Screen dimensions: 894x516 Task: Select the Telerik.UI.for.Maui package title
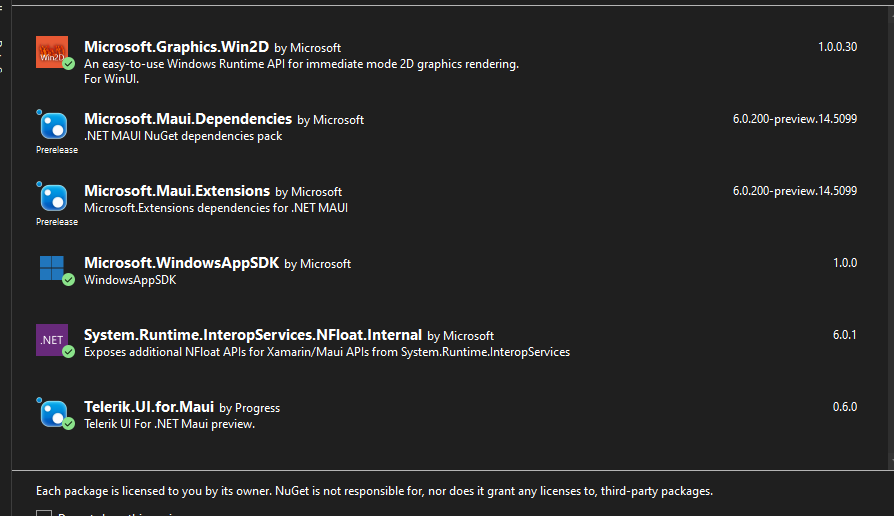[x=149, y=407]
